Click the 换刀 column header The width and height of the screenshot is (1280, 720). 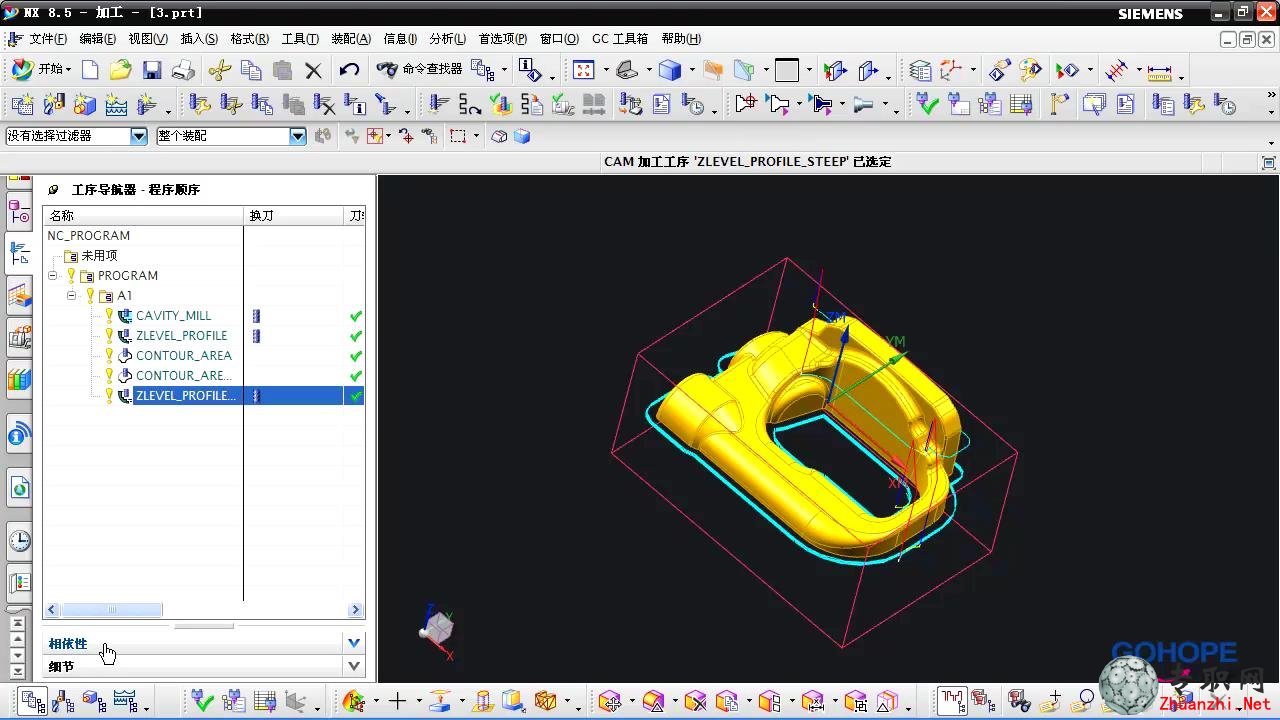[x=294, y=216]
